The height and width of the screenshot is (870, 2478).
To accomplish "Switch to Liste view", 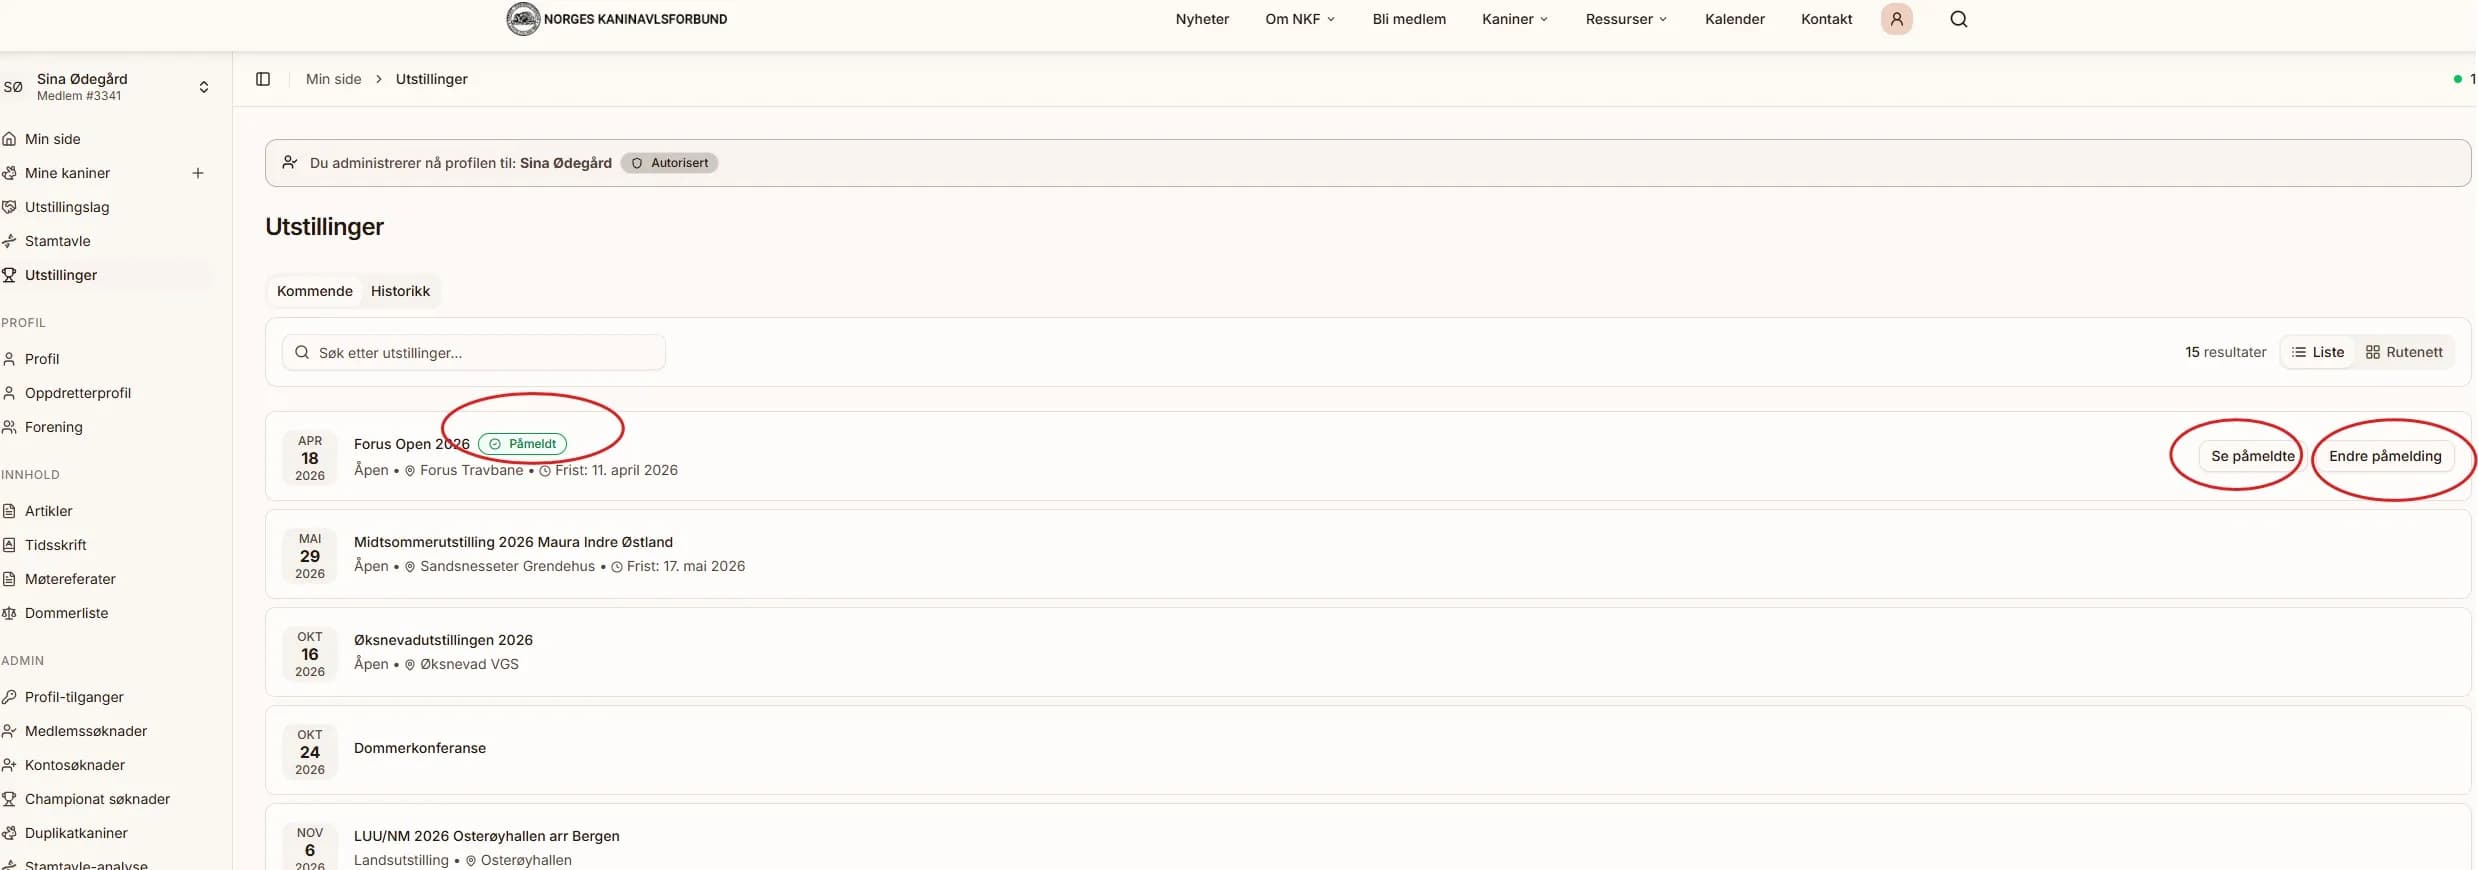I will (2318, 352).
